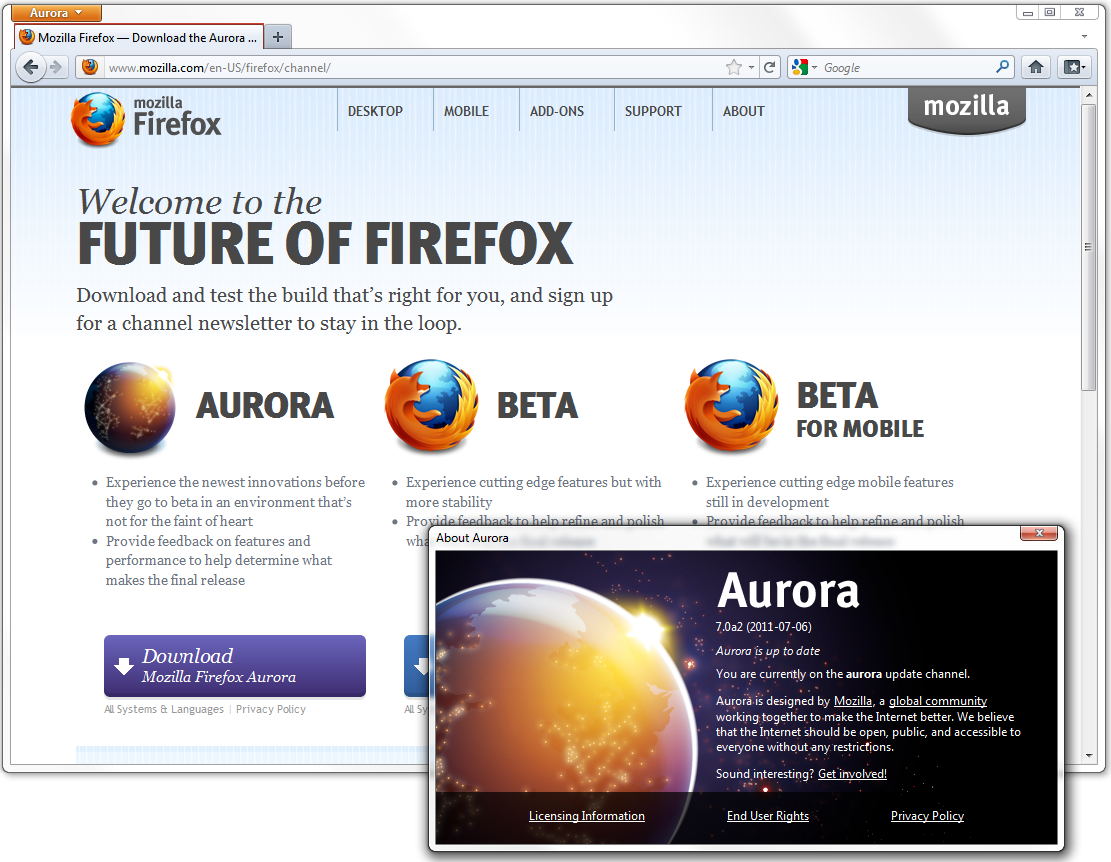Open the Bookmarks icon beside Home button
The height and width of the screenshot is (862, 1111).
point(1072,67)
